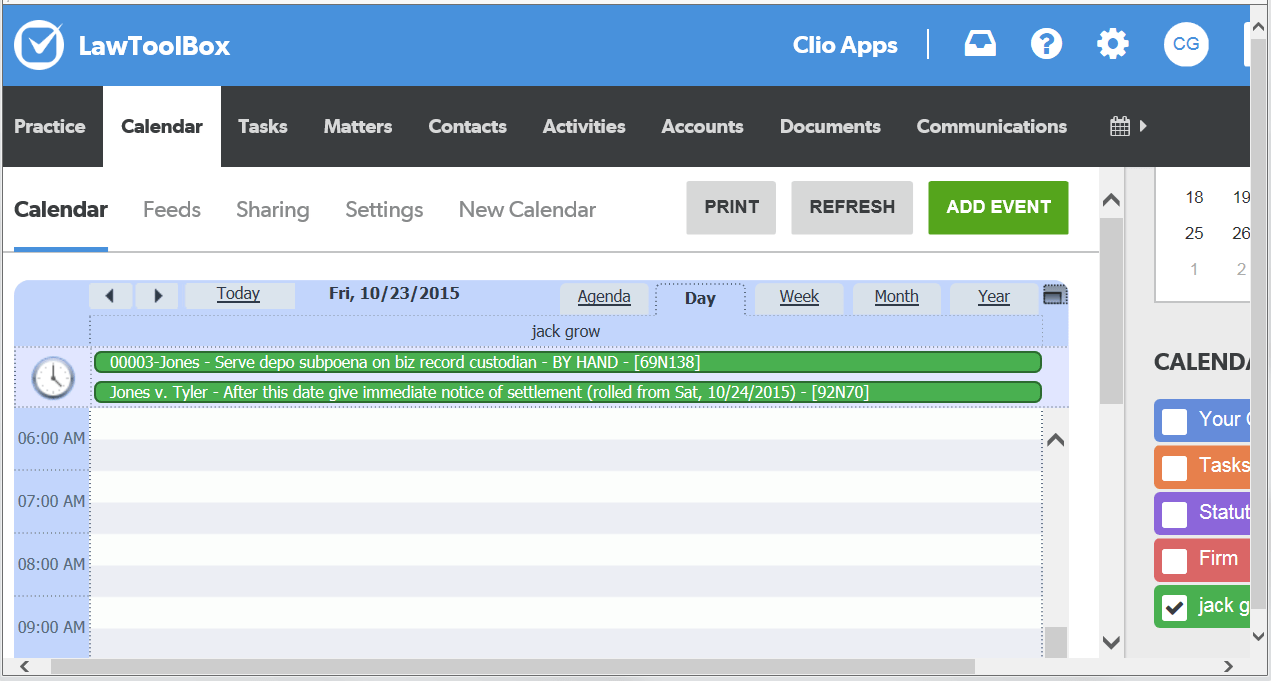Click the next-day arrow
The image size is (1271, 681).
157,295
